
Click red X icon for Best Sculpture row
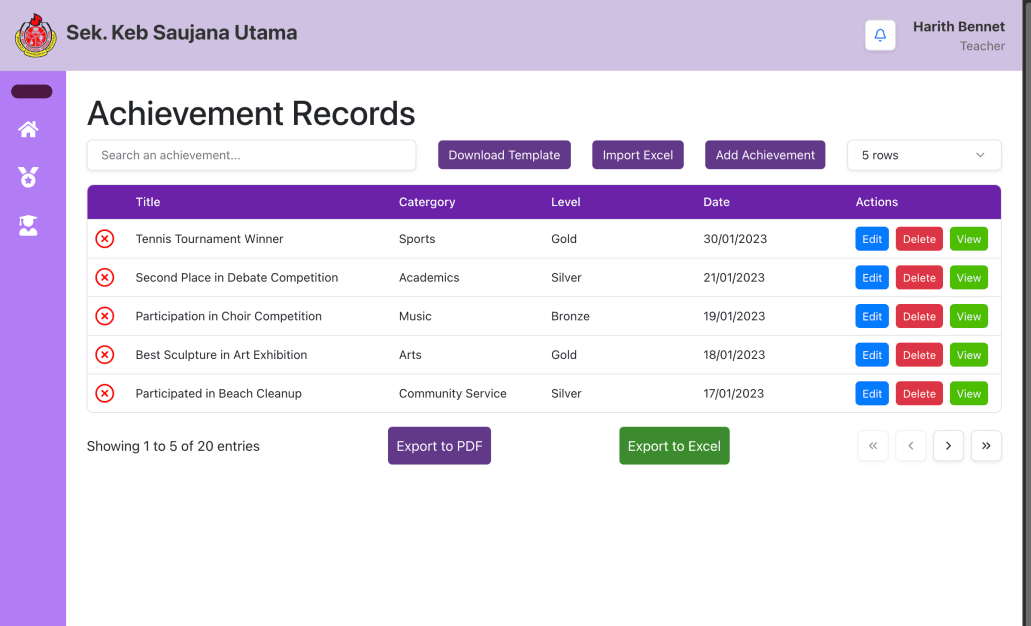(104, 355)
